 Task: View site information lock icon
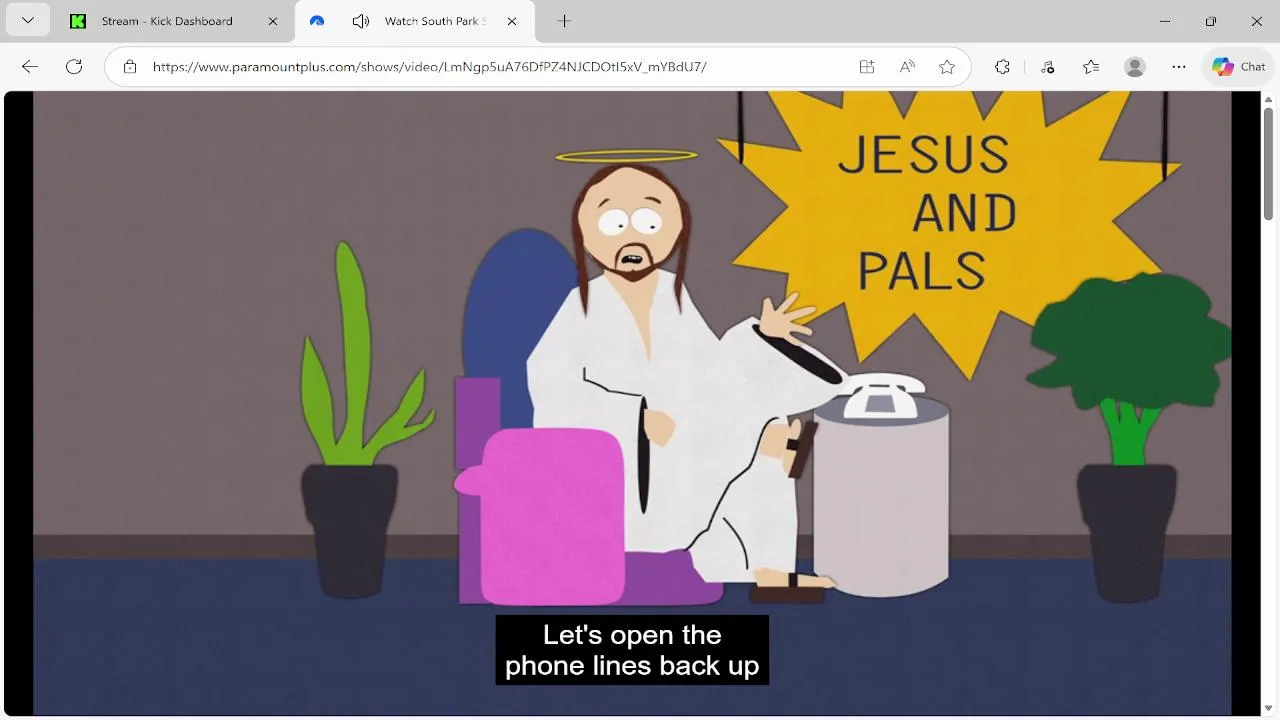[130, 67]
